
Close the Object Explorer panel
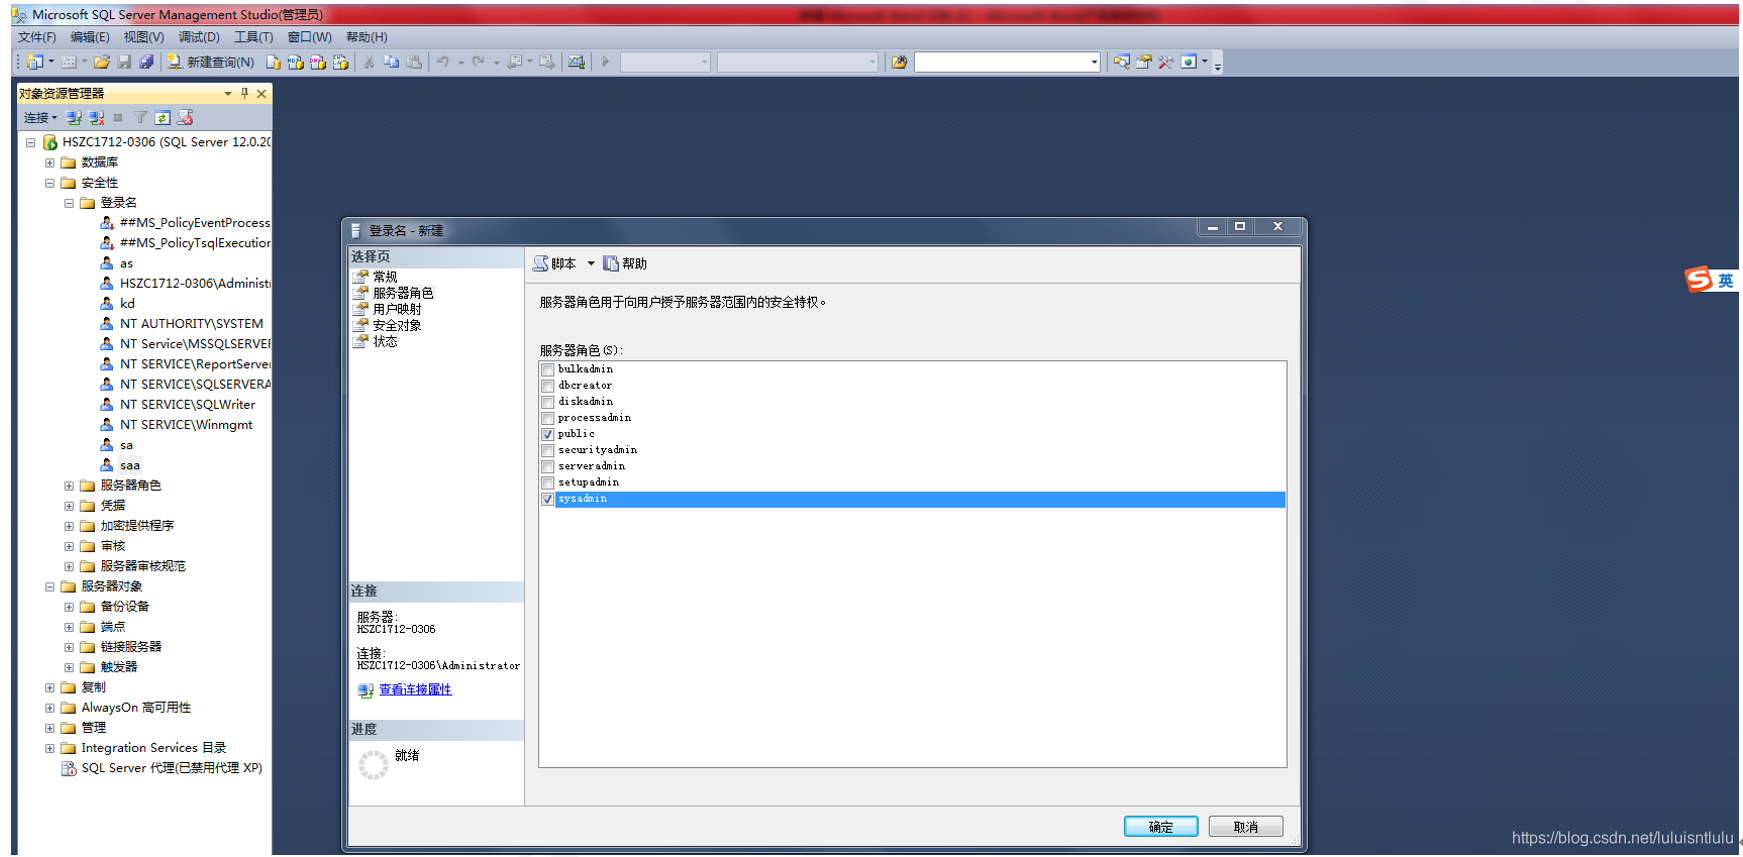pyautogui.click(x=261, y=93)
